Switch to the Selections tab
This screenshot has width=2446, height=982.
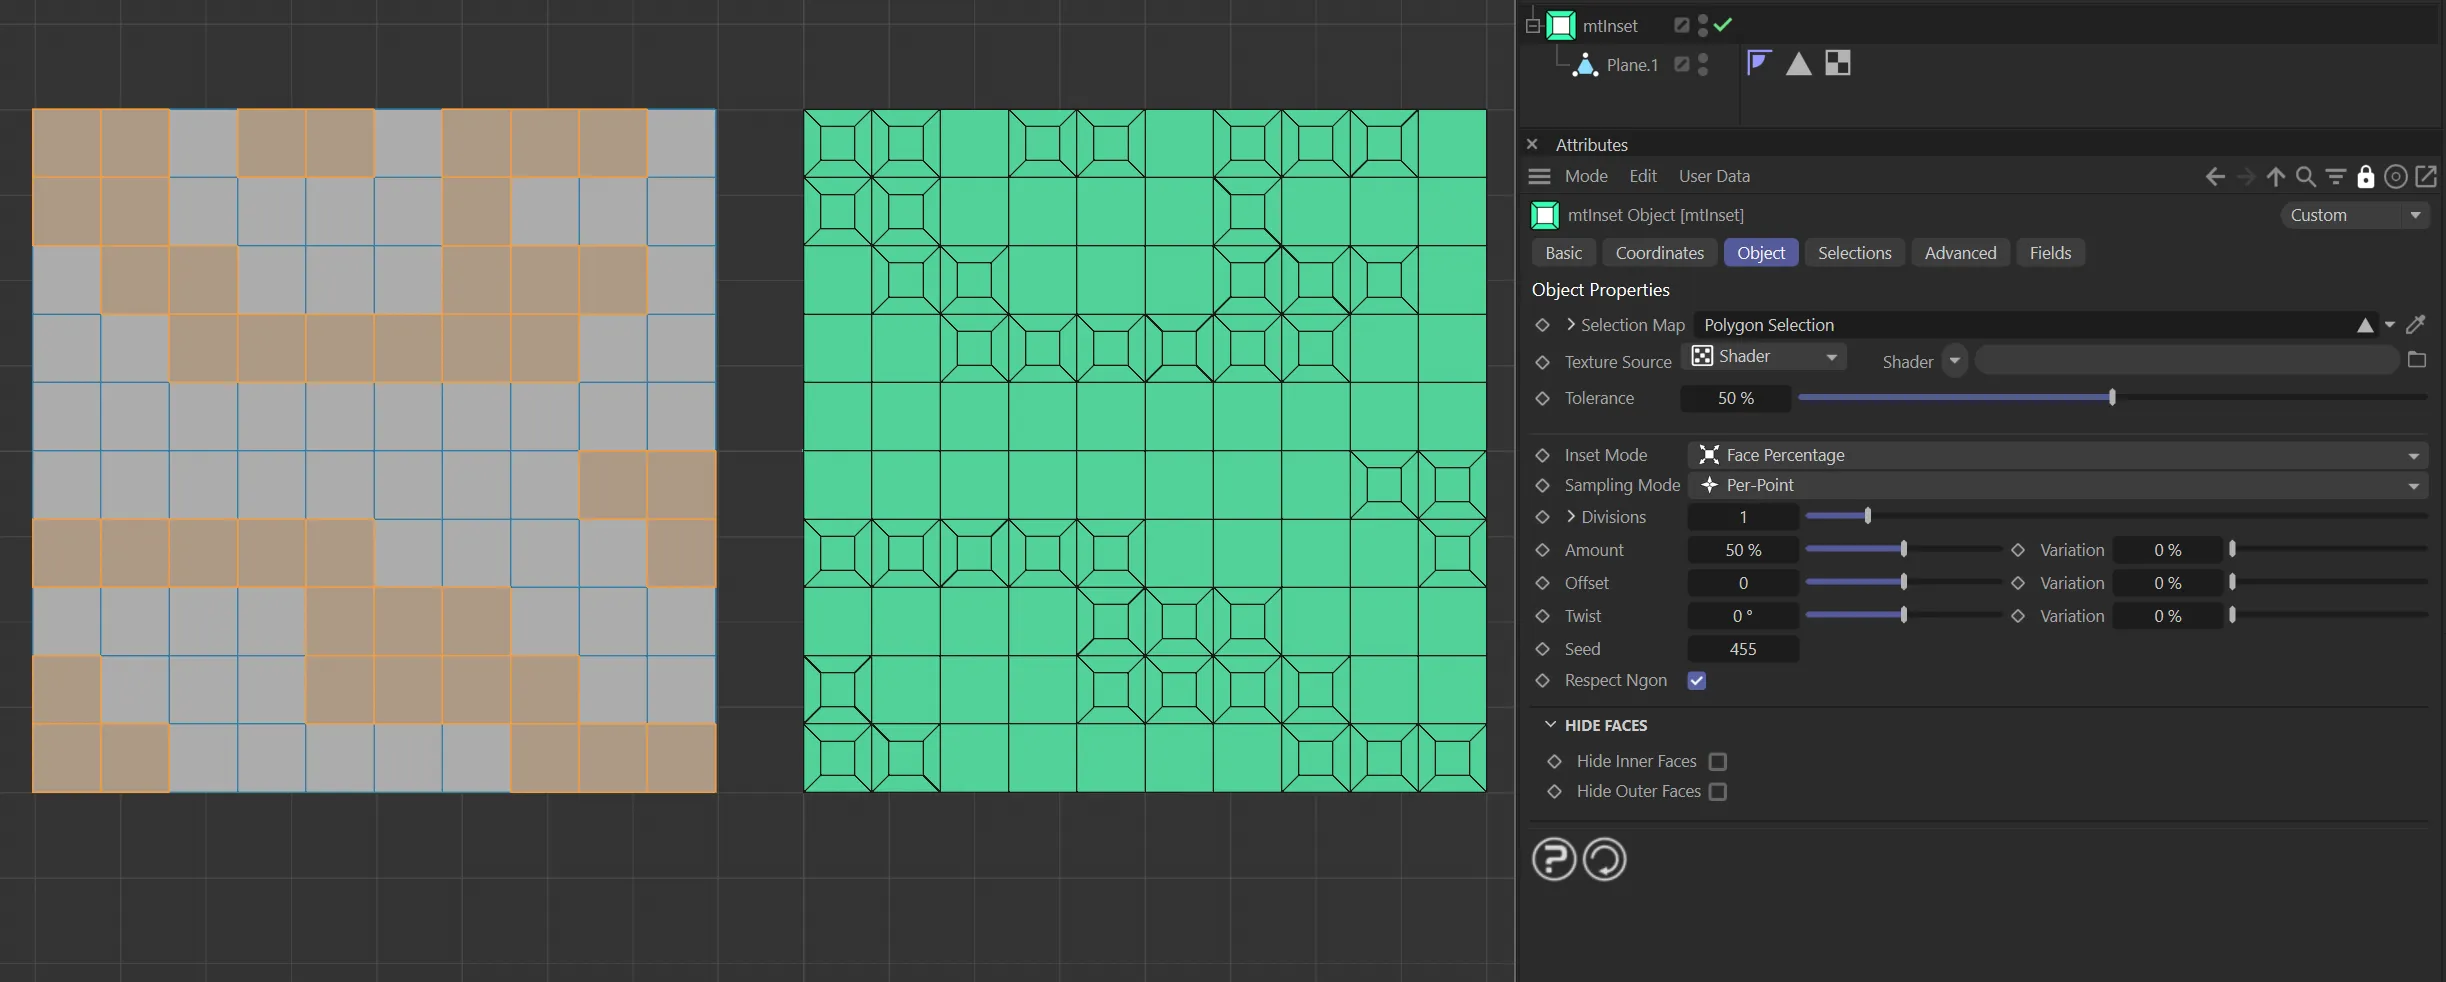pyautogui.click(x=1854, y=253)
